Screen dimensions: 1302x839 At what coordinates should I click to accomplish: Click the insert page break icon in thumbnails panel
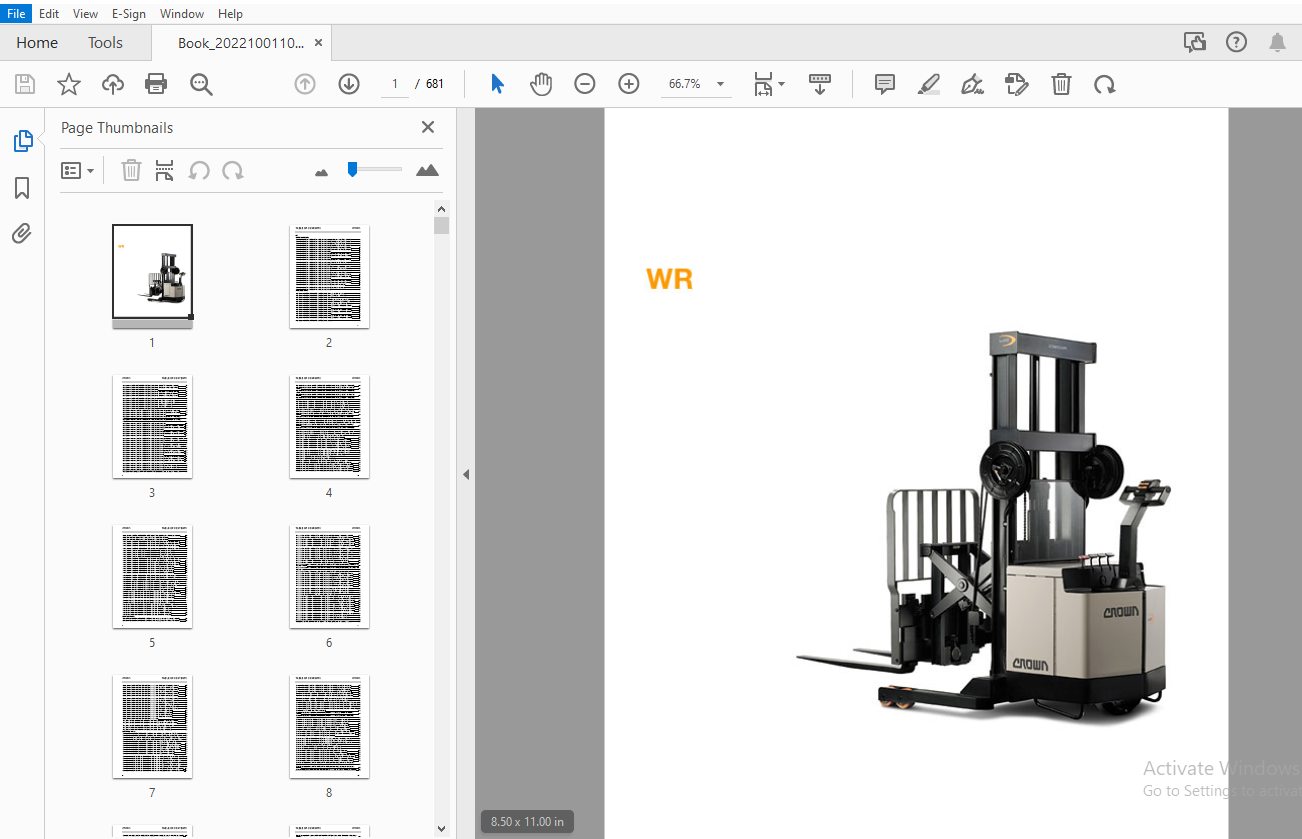point(165,171)
